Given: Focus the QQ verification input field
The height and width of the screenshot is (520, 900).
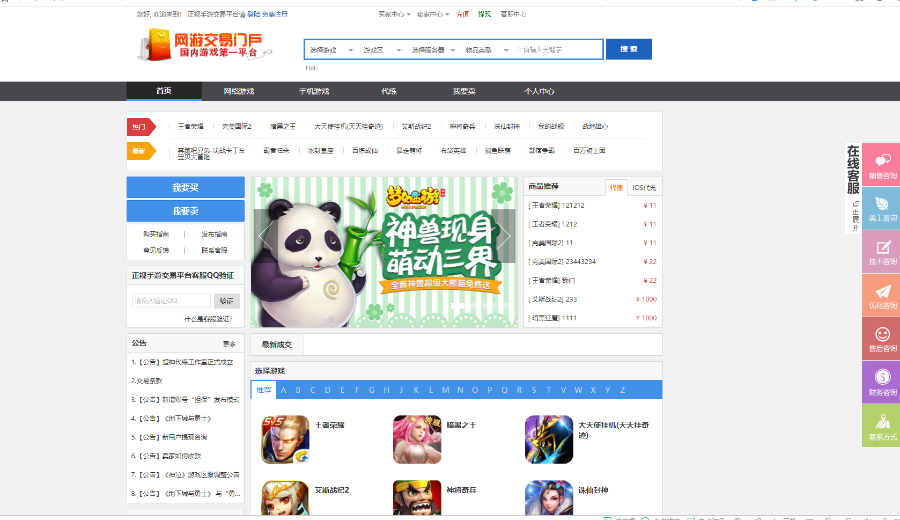Looking at the screenshot, I should pos(171,301).
